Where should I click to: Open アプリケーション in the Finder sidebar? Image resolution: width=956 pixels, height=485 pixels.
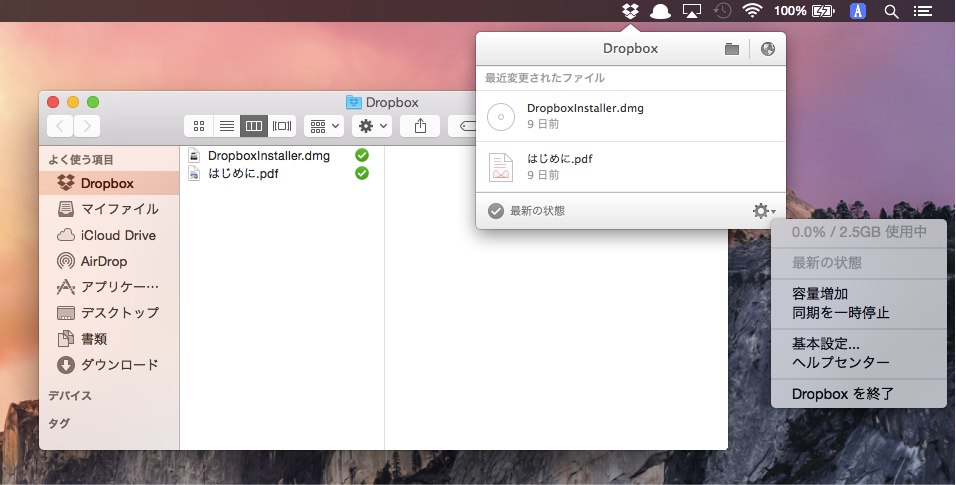109,287
